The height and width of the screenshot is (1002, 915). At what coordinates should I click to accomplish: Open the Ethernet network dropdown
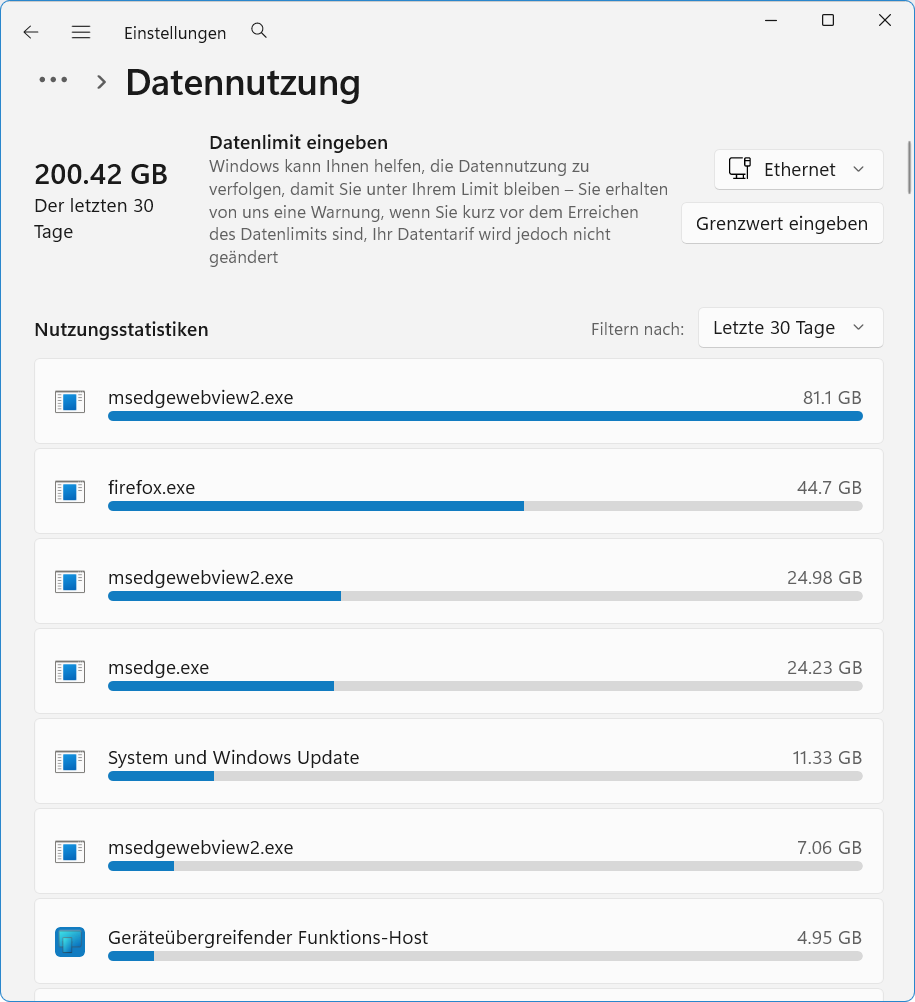click(799, 169)
